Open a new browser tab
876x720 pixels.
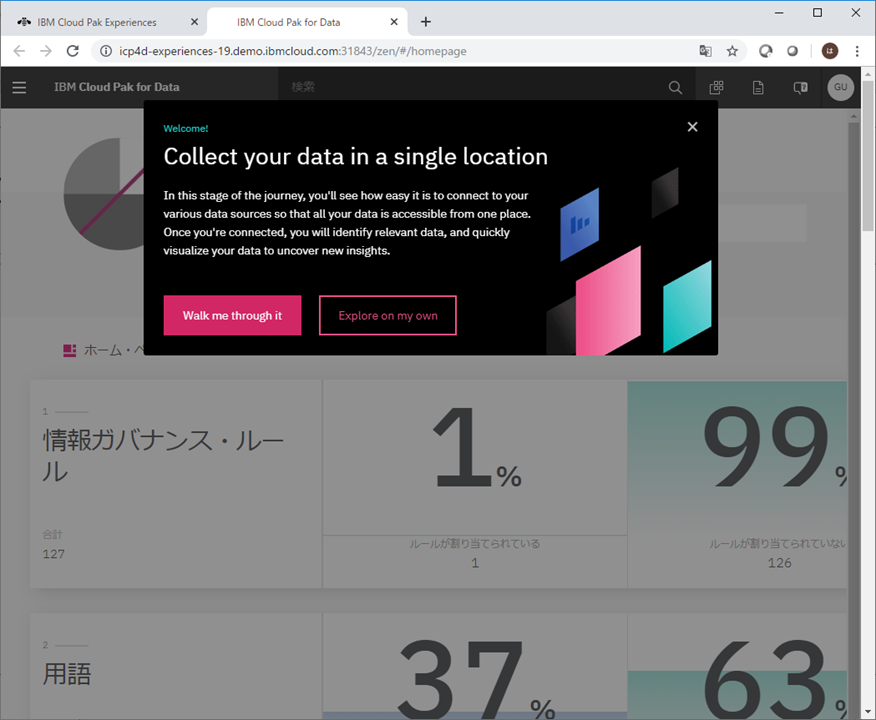[426, 22]
